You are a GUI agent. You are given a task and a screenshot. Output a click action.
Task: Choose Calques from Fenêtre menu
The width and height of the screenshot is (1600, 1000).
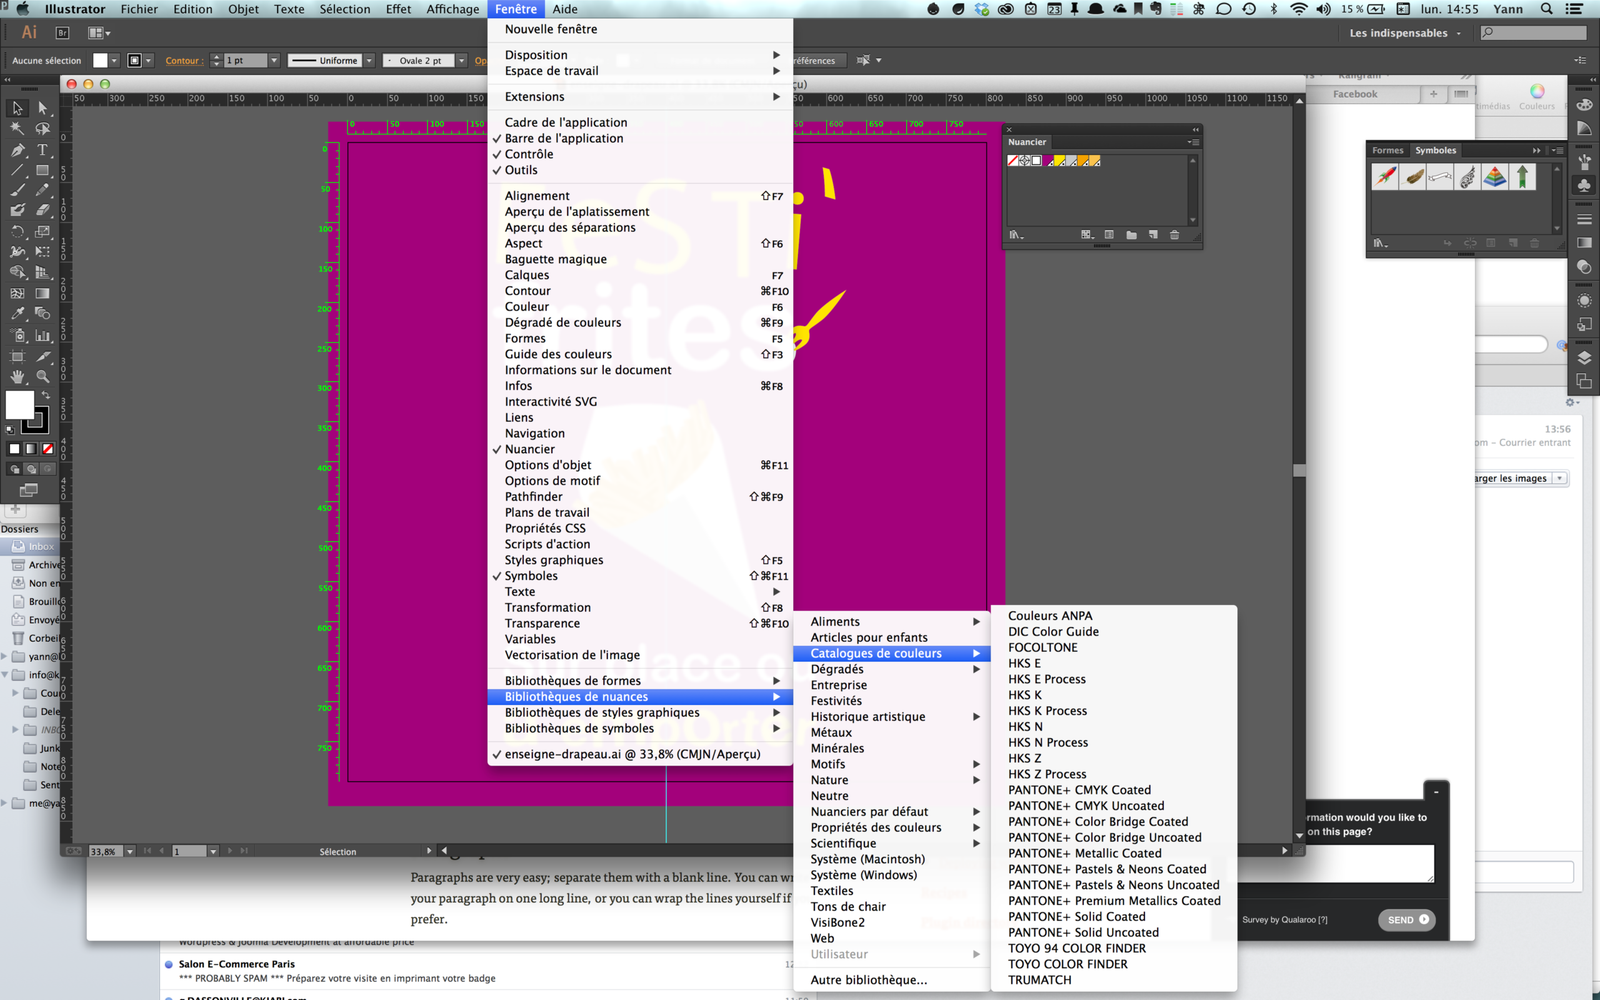pos(640,275)
